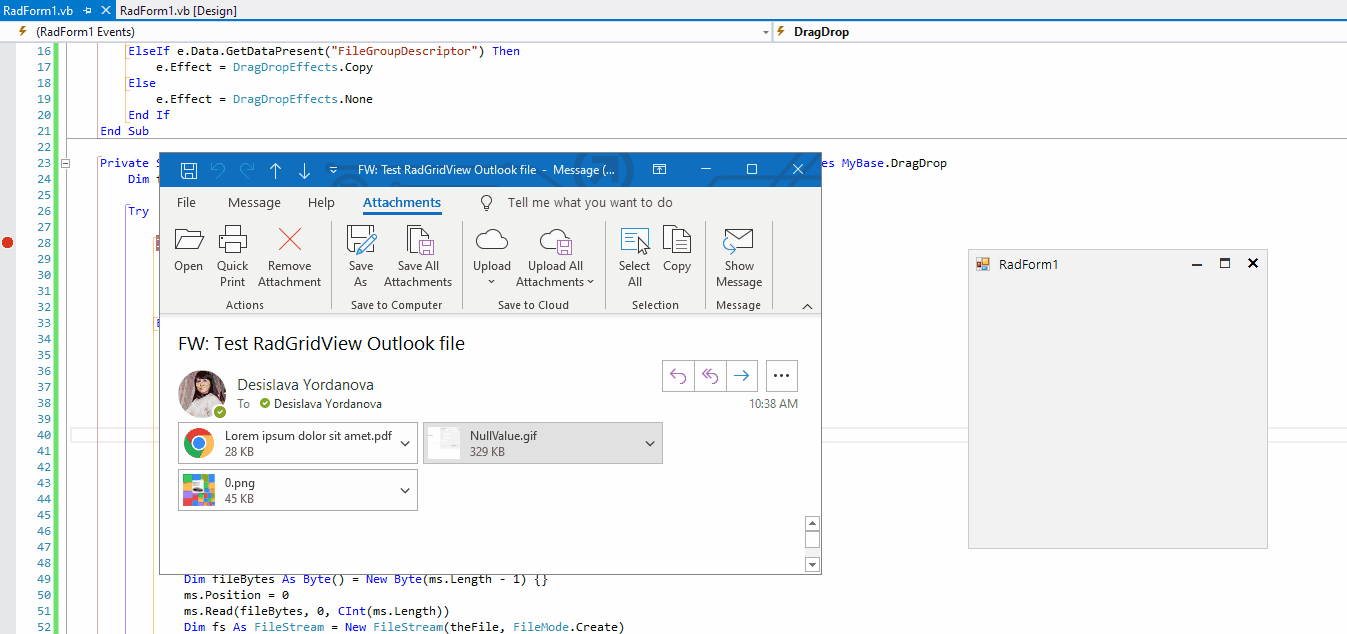Click the Redo icon in Outlook title bar

[247, 170]
